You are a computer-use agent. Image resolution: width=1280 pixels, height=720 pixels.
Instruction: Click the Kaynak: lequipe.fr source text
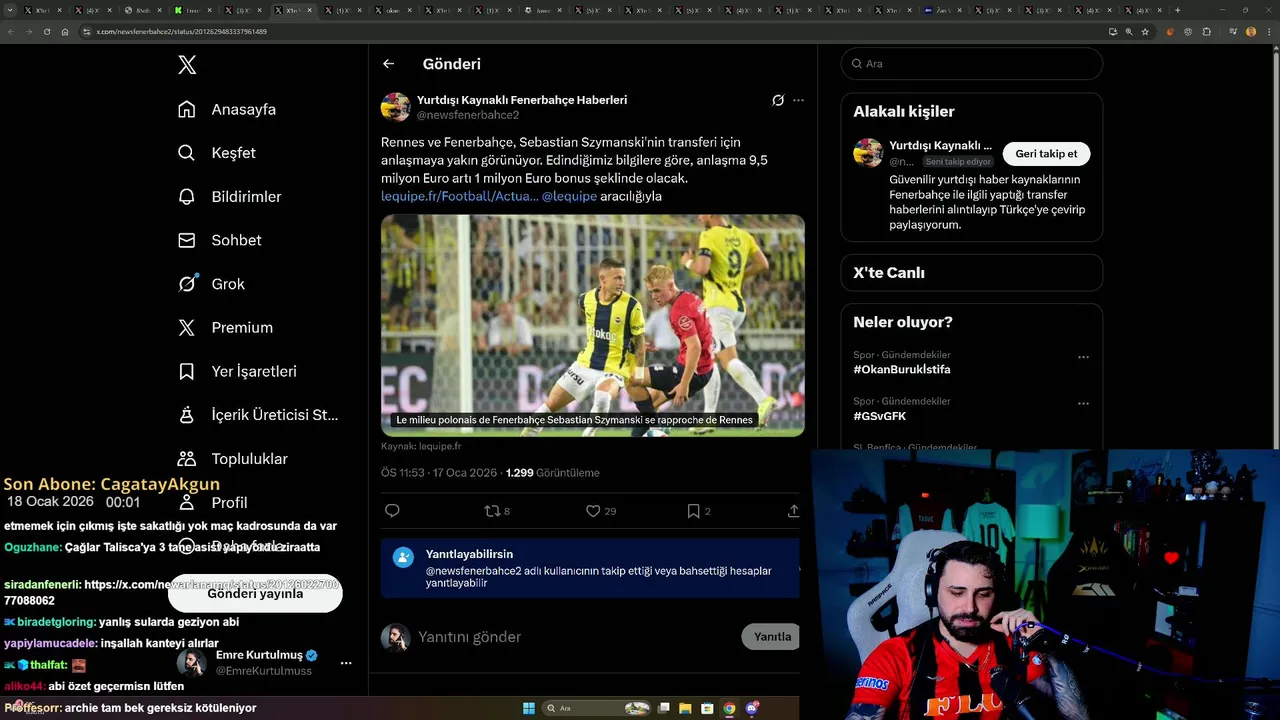(421, 446)
